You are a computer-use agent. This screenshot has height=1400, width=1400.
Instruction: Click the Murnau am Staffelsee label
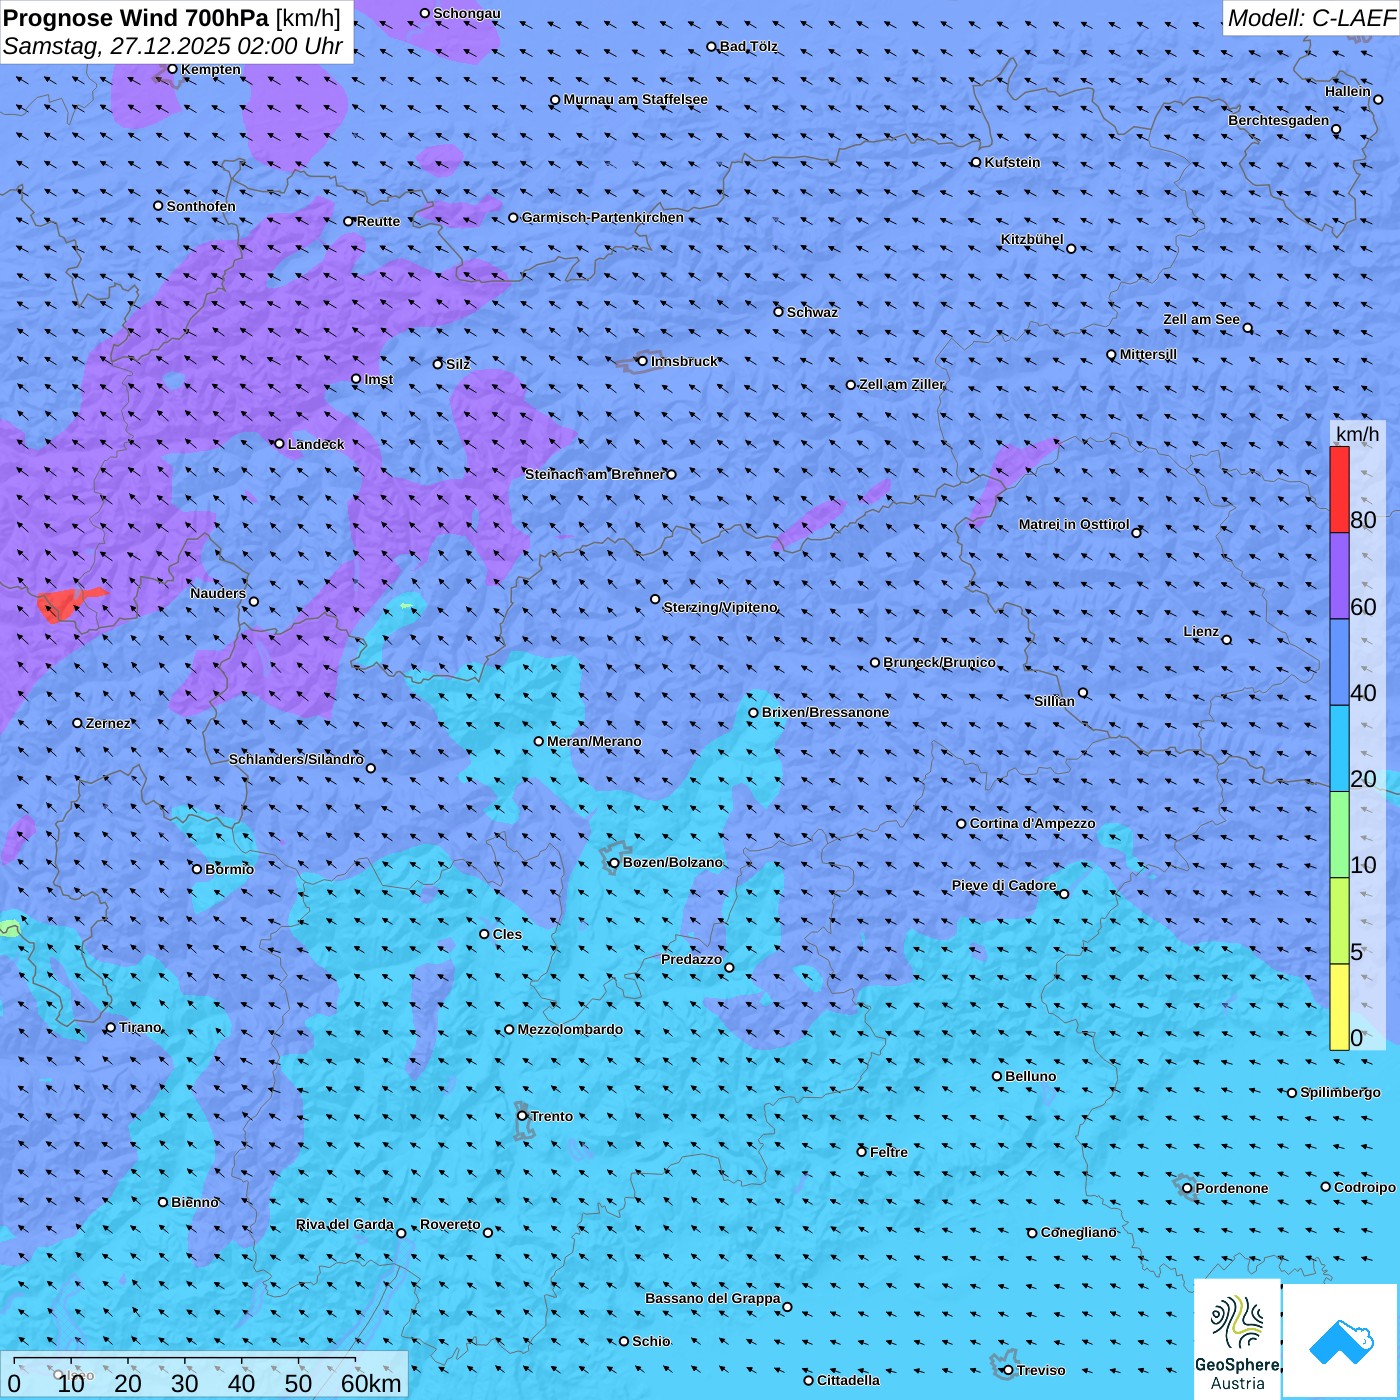(636, 99)
